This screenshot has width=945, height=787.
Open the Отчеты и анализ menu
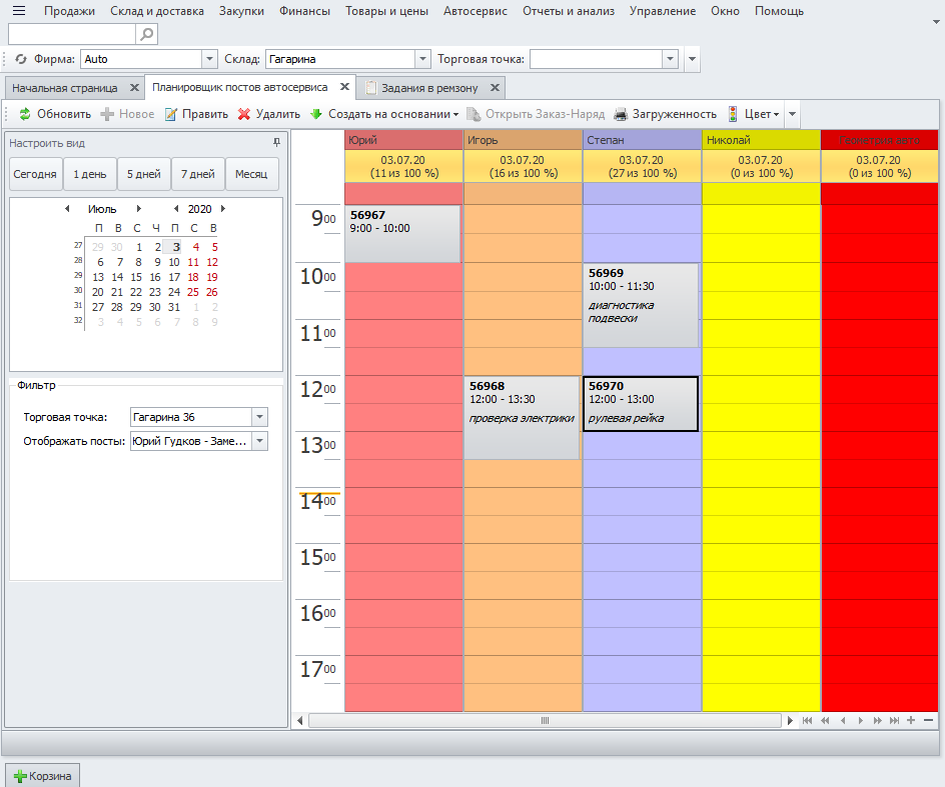pyautogui.click(x=568, y=11)
